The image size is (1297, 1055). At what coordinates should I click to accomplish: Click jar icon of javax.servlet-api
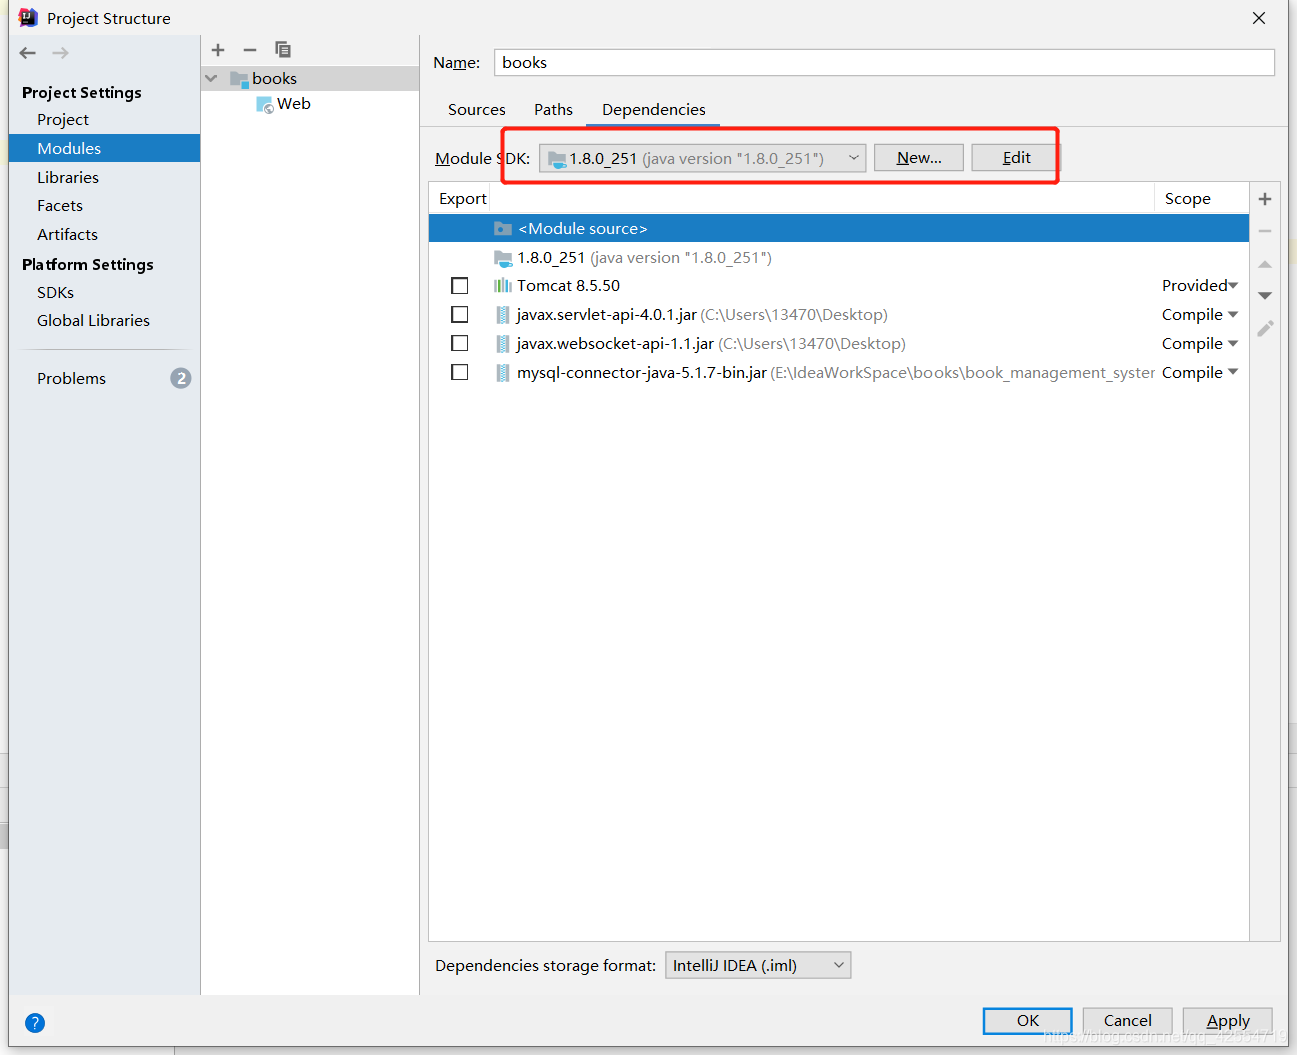click(503, 315)
